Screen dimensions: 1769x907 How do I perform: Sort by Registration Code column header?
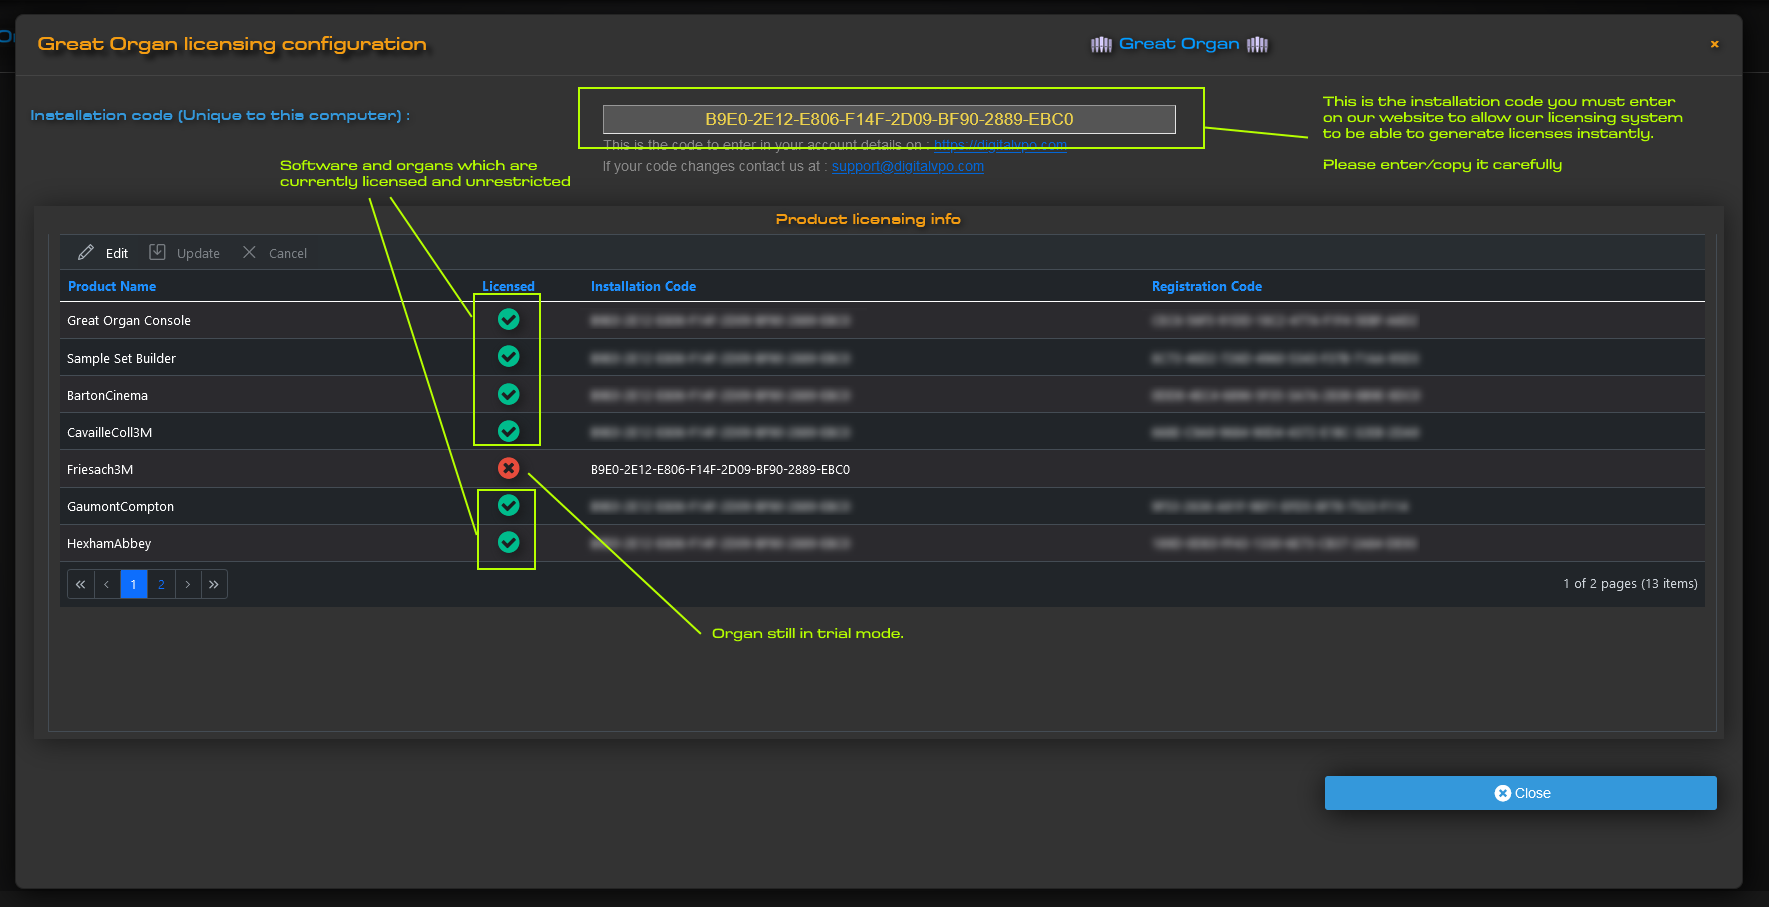click(x=1207, y=286)
